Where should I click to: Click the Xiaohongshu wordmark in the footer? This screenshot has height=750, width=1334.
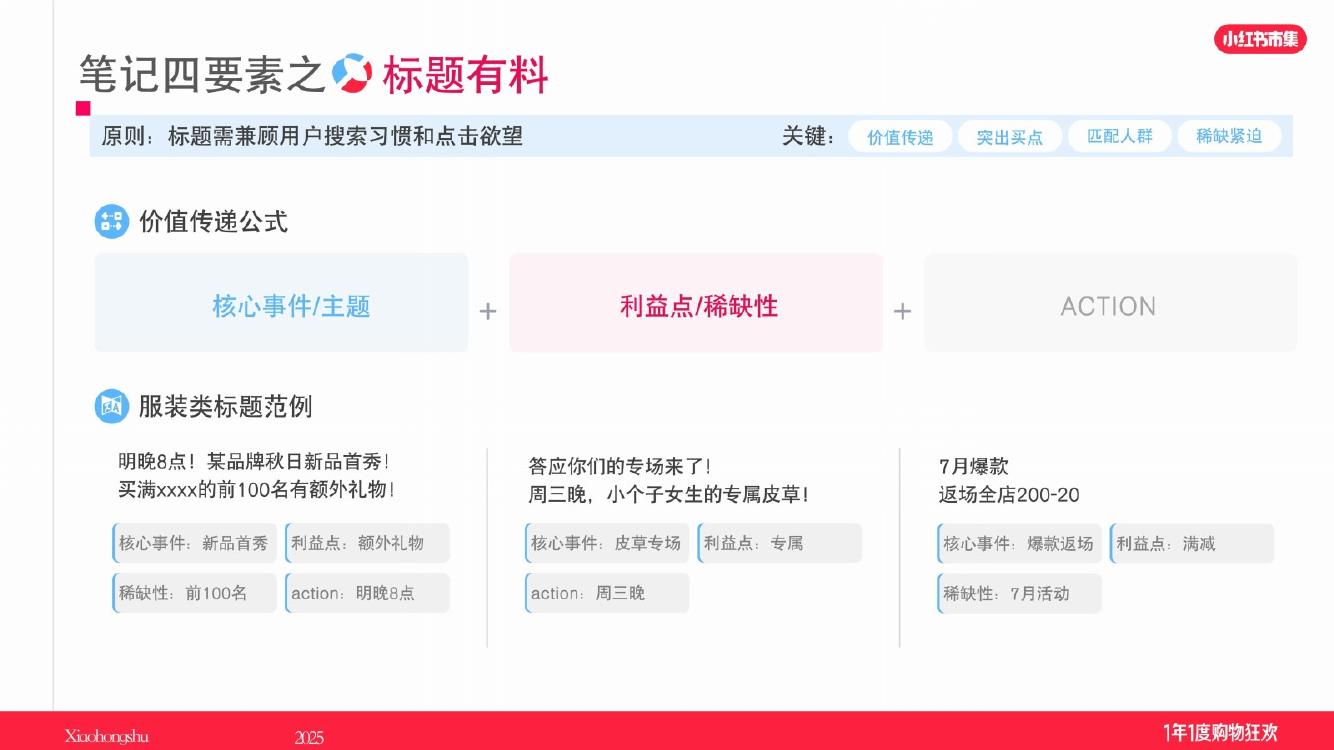click(x=112, y=736)
